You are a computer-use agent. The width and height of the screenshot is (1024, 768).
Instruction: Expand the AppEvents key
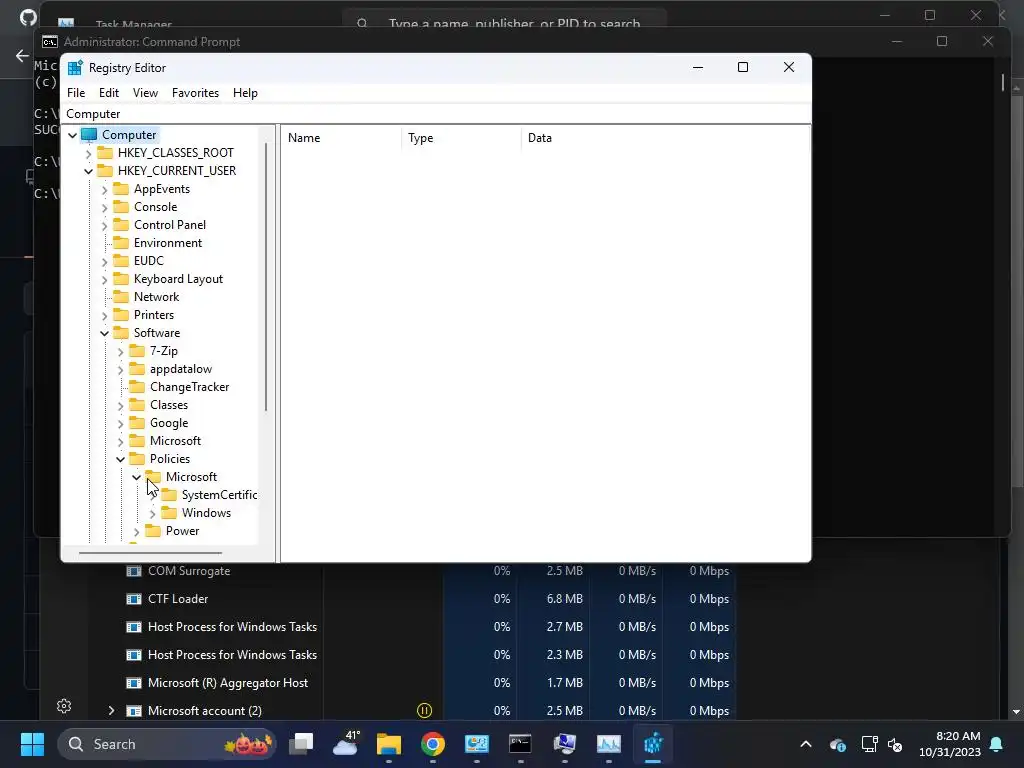click(x=104, y=189)
